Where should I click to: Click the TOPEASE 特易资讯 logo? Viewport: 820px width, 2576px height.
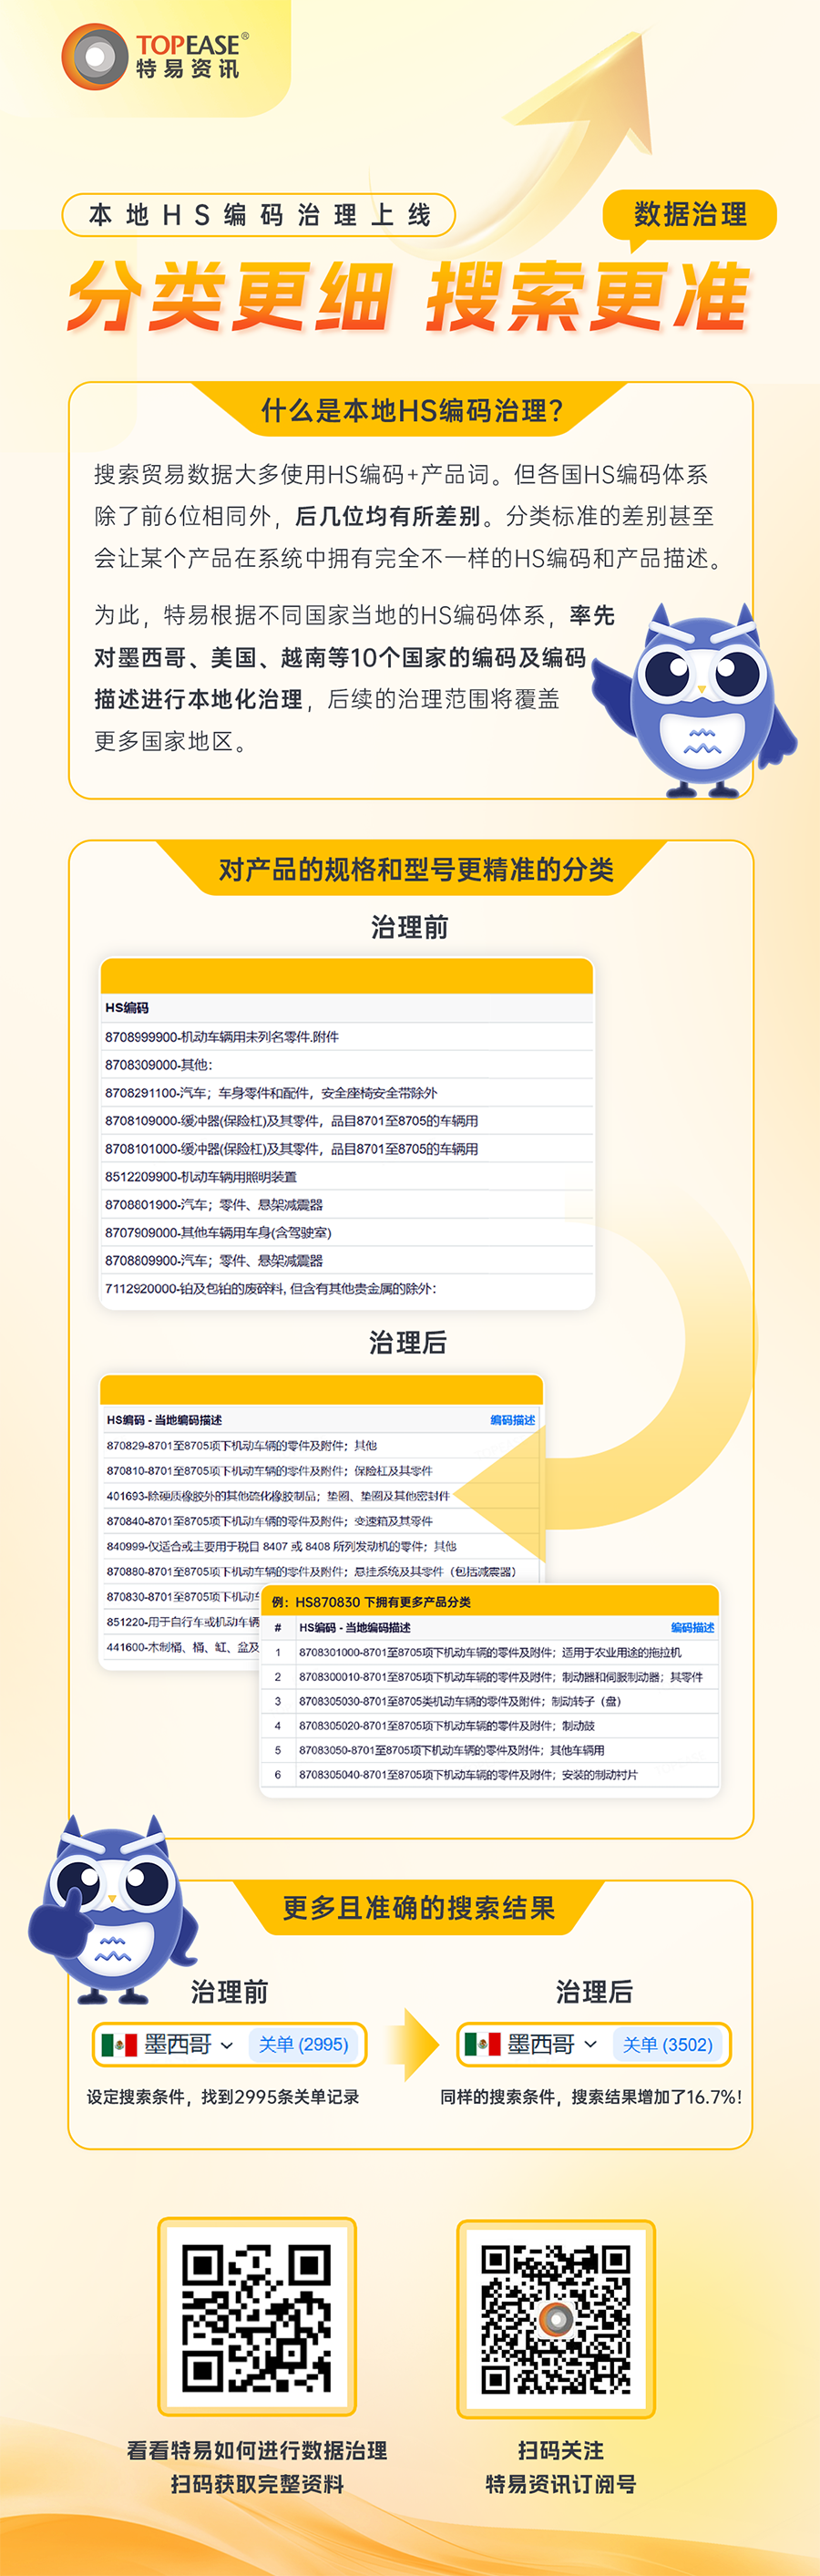click(x=155, y=56)
